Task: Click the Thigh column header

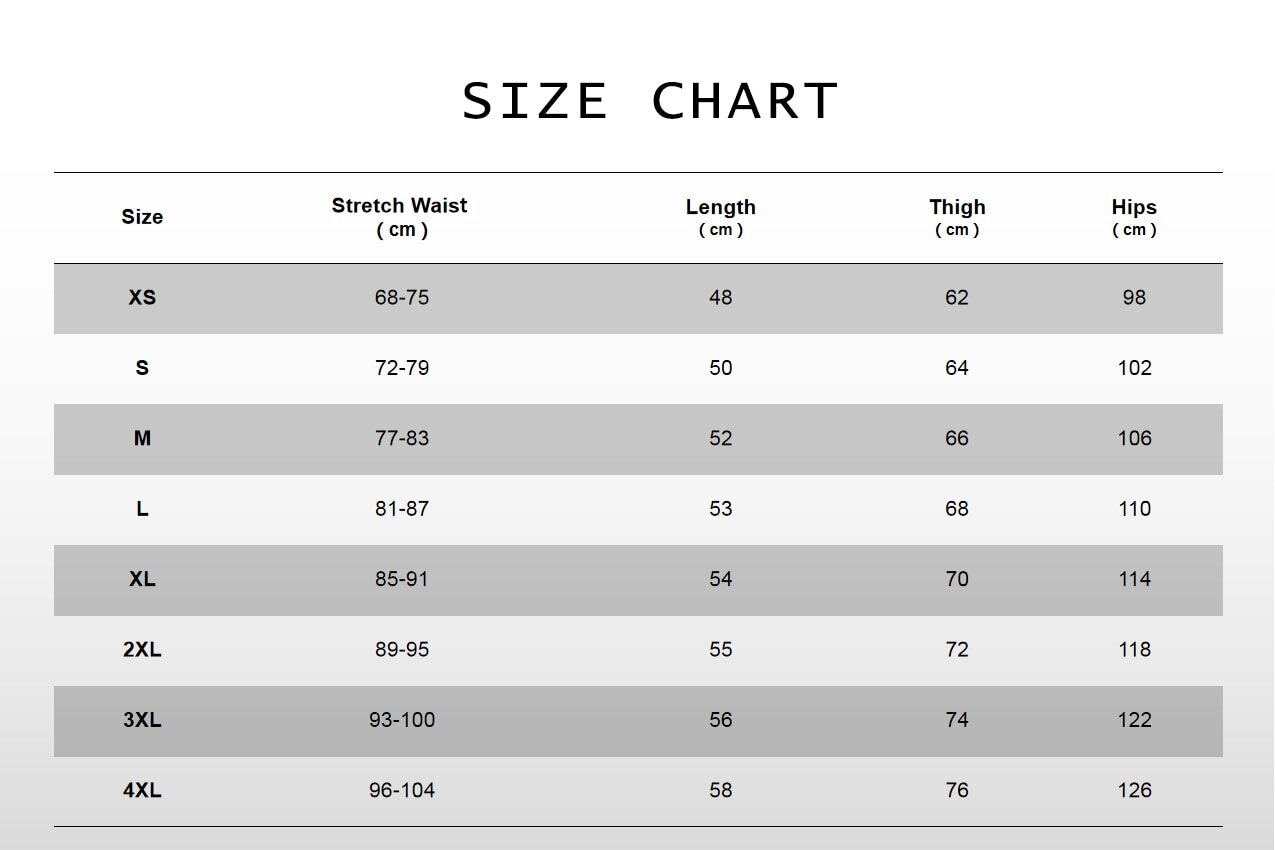Action: coord(957,217)
